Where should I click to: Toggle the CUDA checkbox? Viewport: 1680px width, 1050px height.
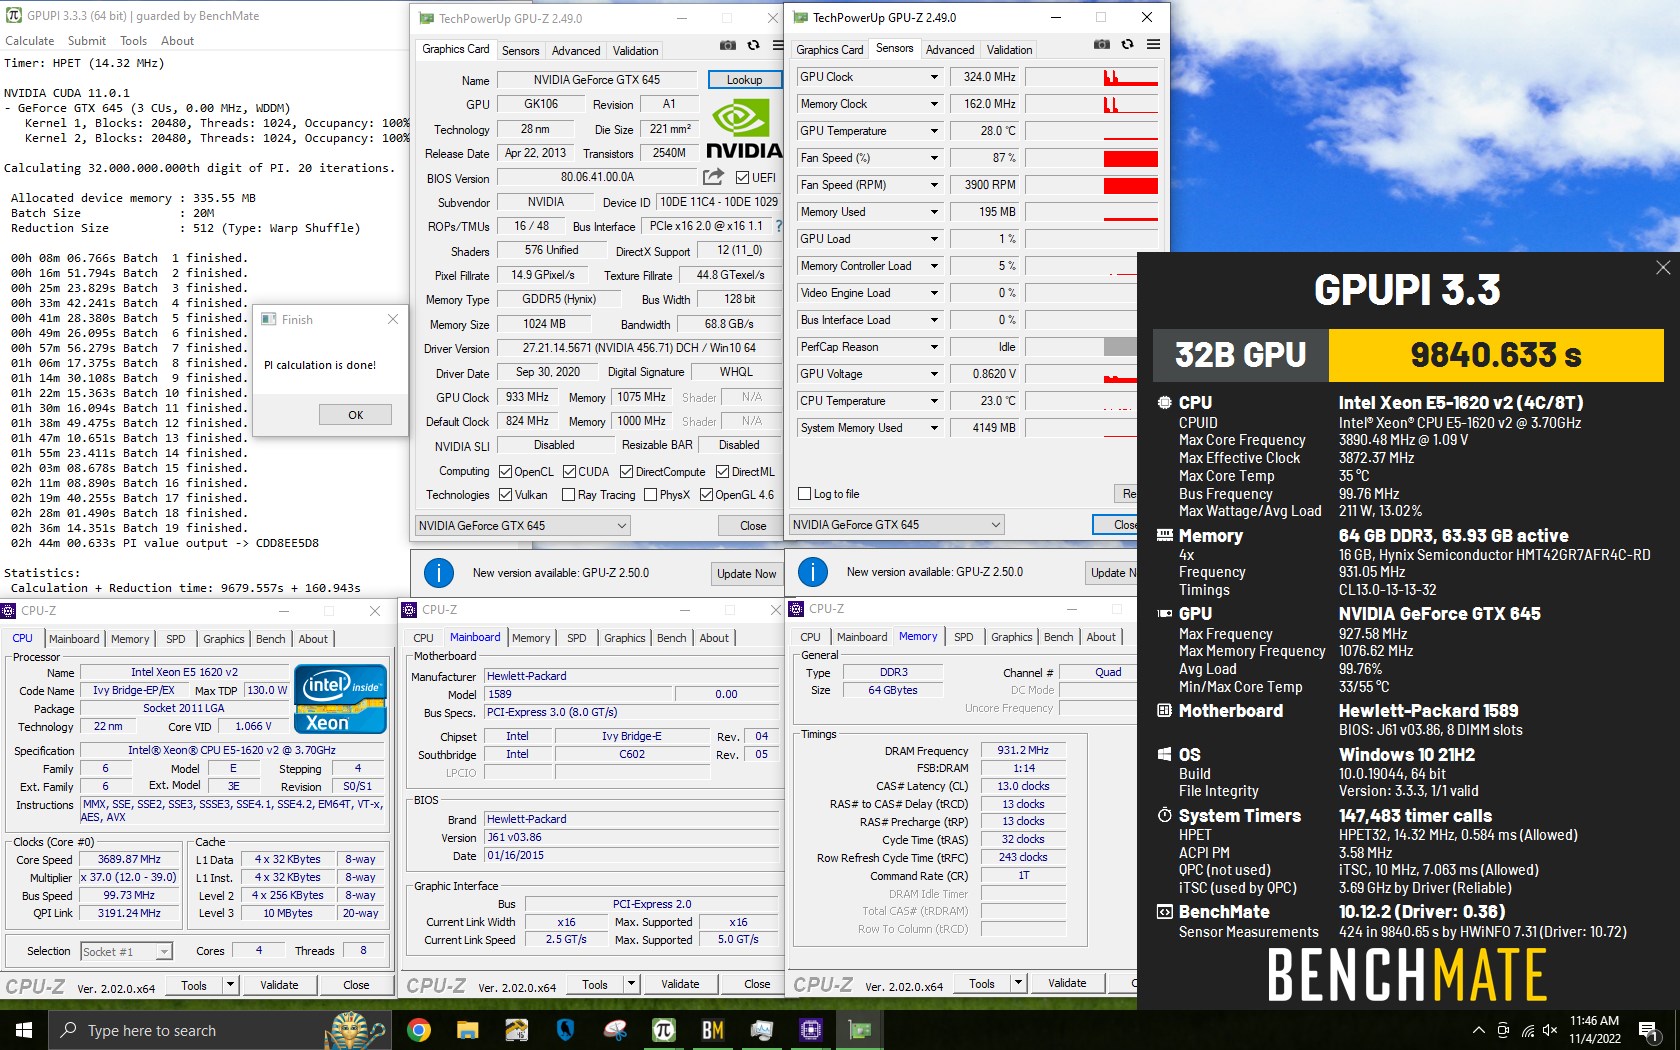coord(569,472)
